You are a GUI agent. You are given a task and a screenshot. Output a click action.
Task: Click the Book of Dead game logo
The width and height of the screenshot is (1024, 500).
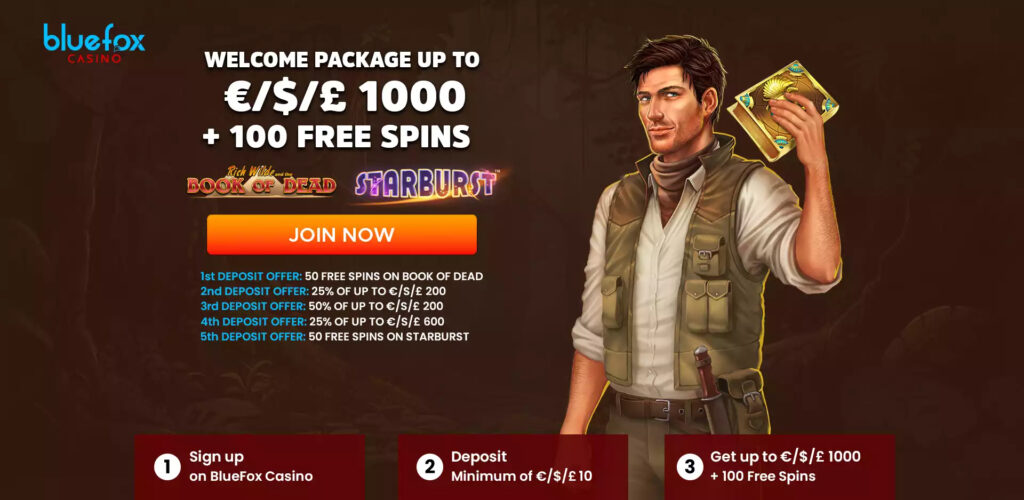(261, 182)
